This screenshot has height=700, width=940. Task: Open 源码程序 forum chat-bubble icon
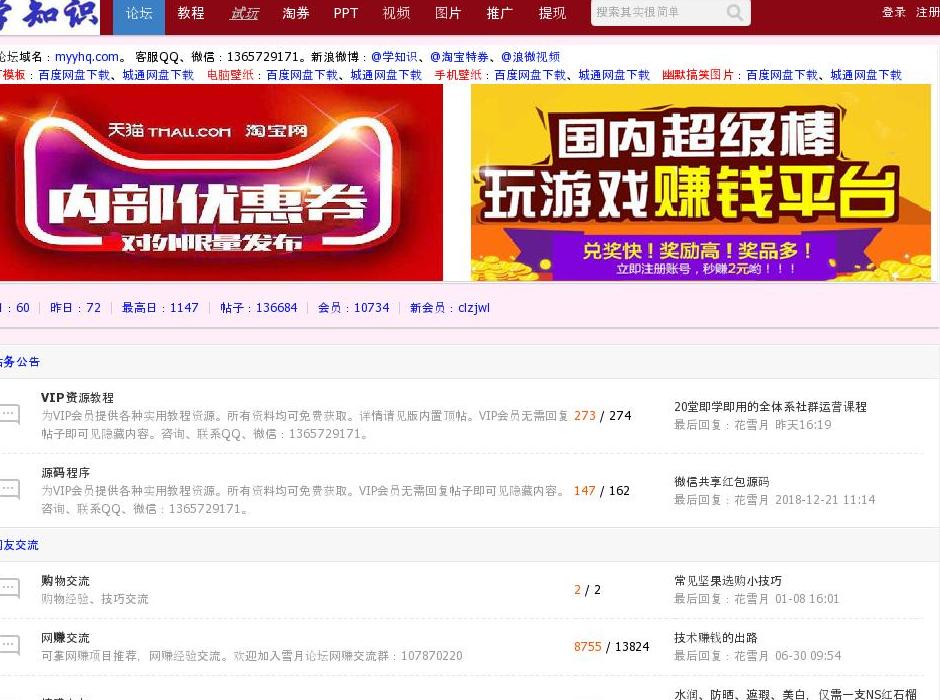coord(10,489)
